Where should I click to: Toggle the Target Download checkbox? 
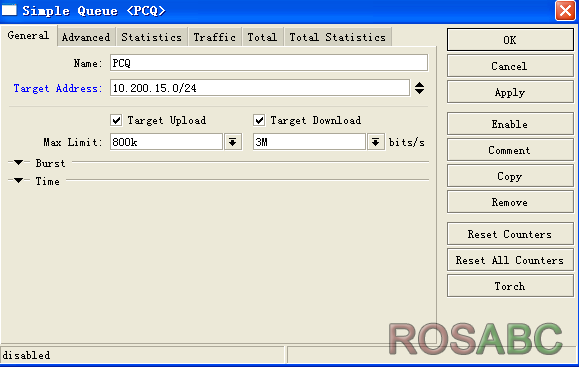tap(259, 120)
